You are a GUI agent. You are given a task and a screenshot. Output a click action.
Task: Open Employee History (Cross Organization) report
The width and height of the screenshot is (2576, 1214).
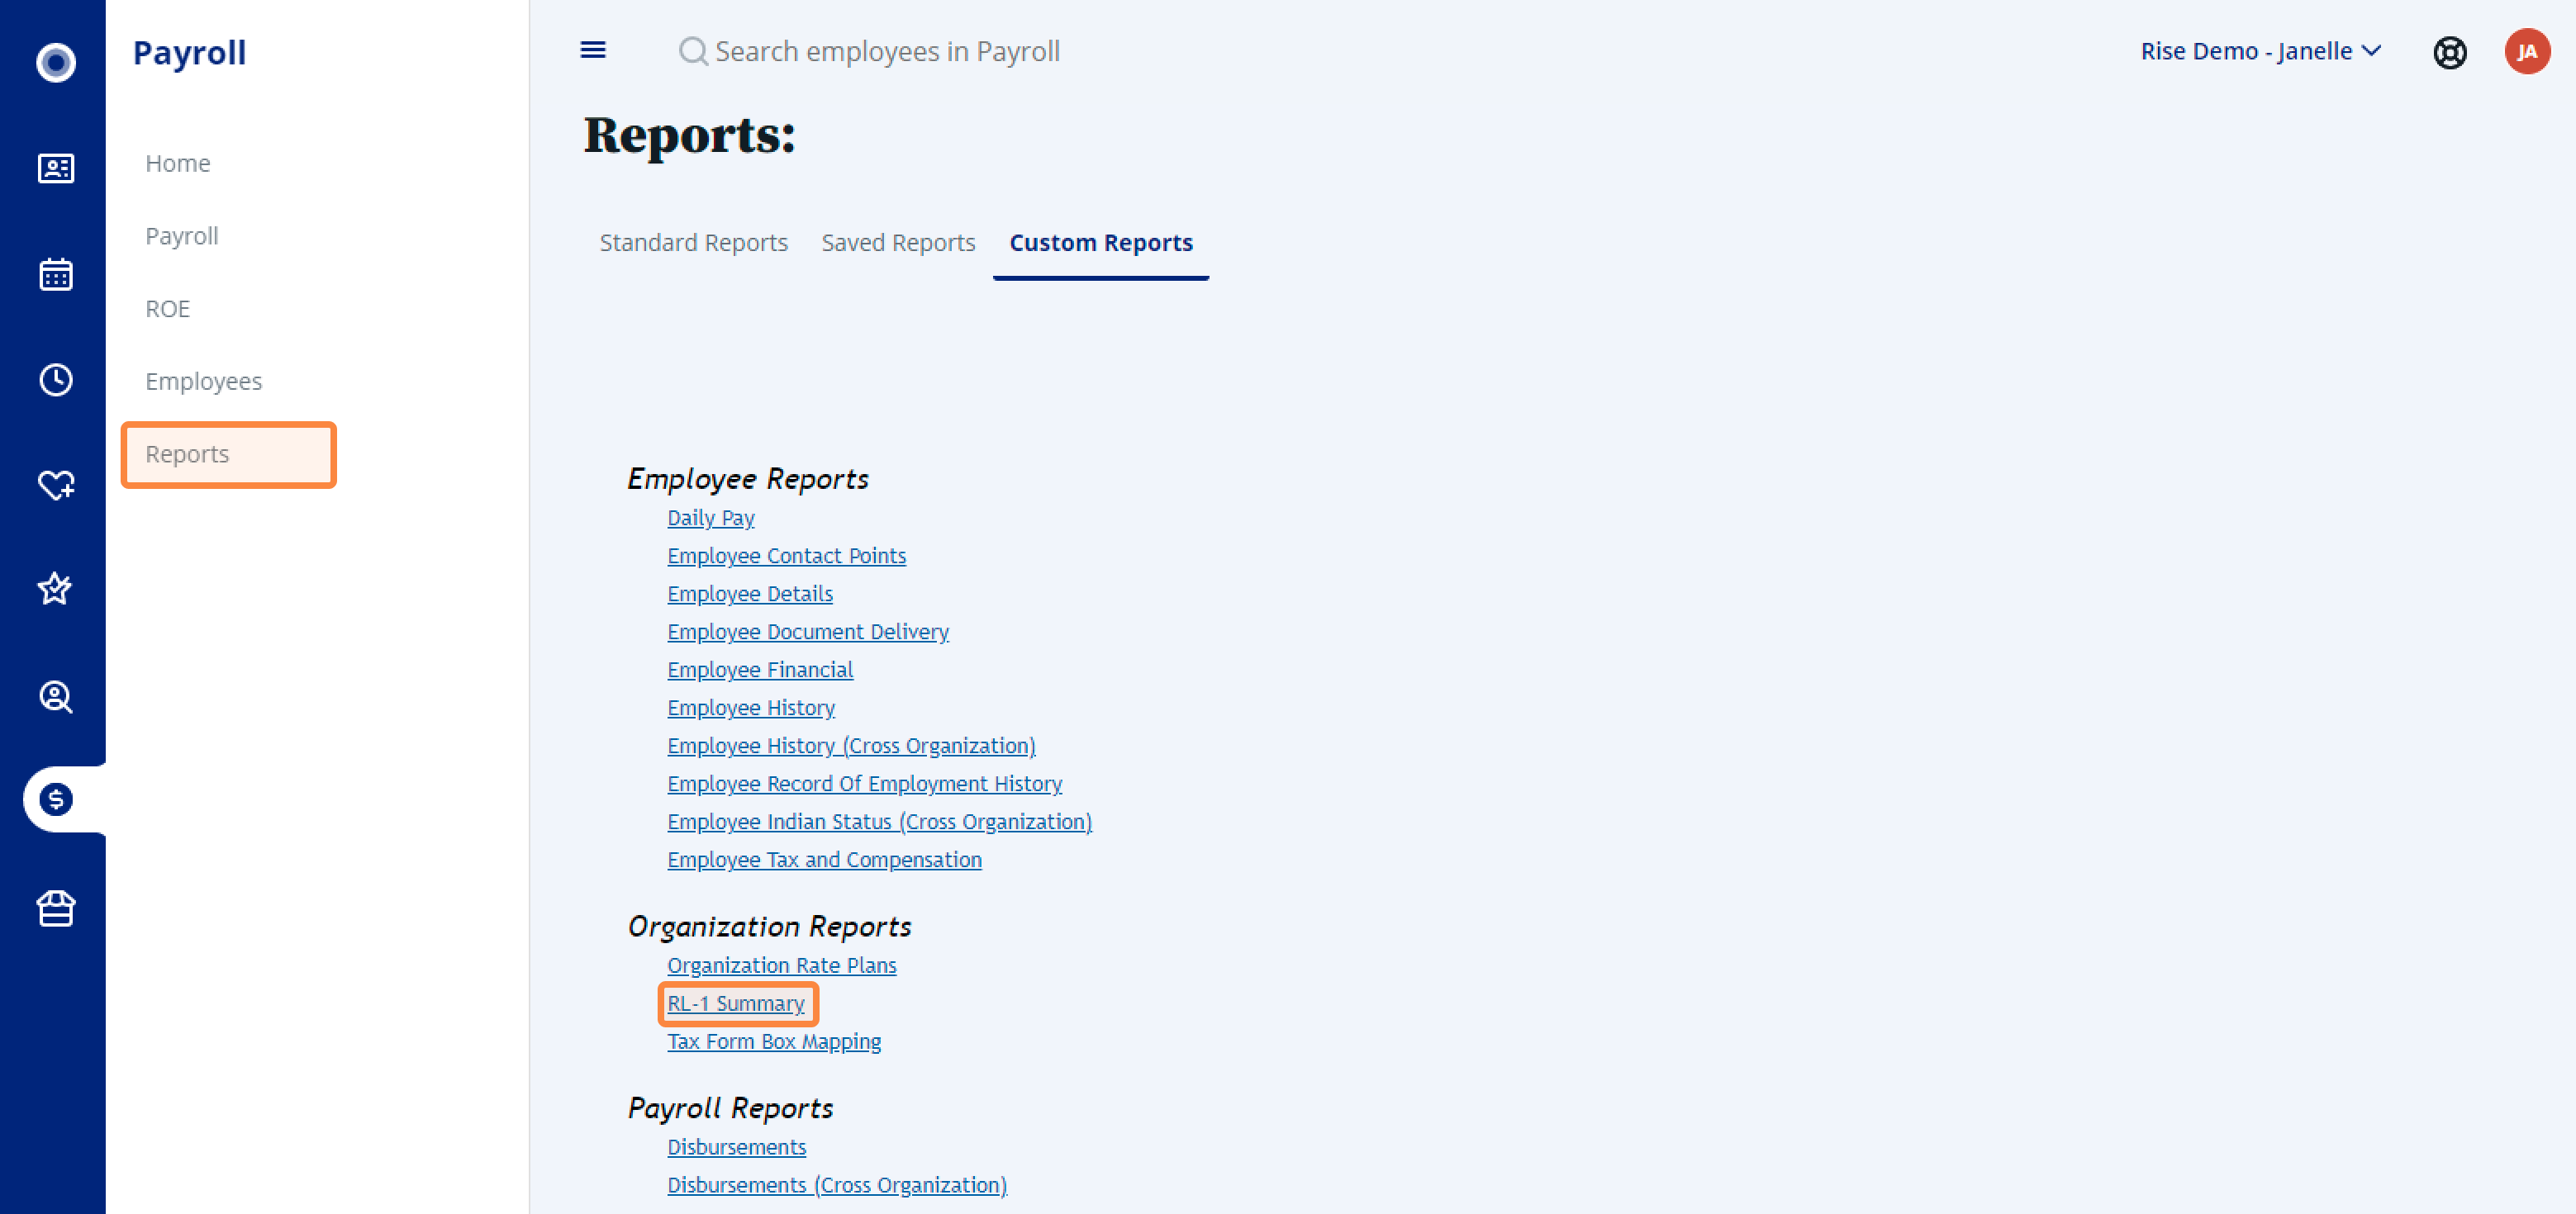[x=851, y=746]
